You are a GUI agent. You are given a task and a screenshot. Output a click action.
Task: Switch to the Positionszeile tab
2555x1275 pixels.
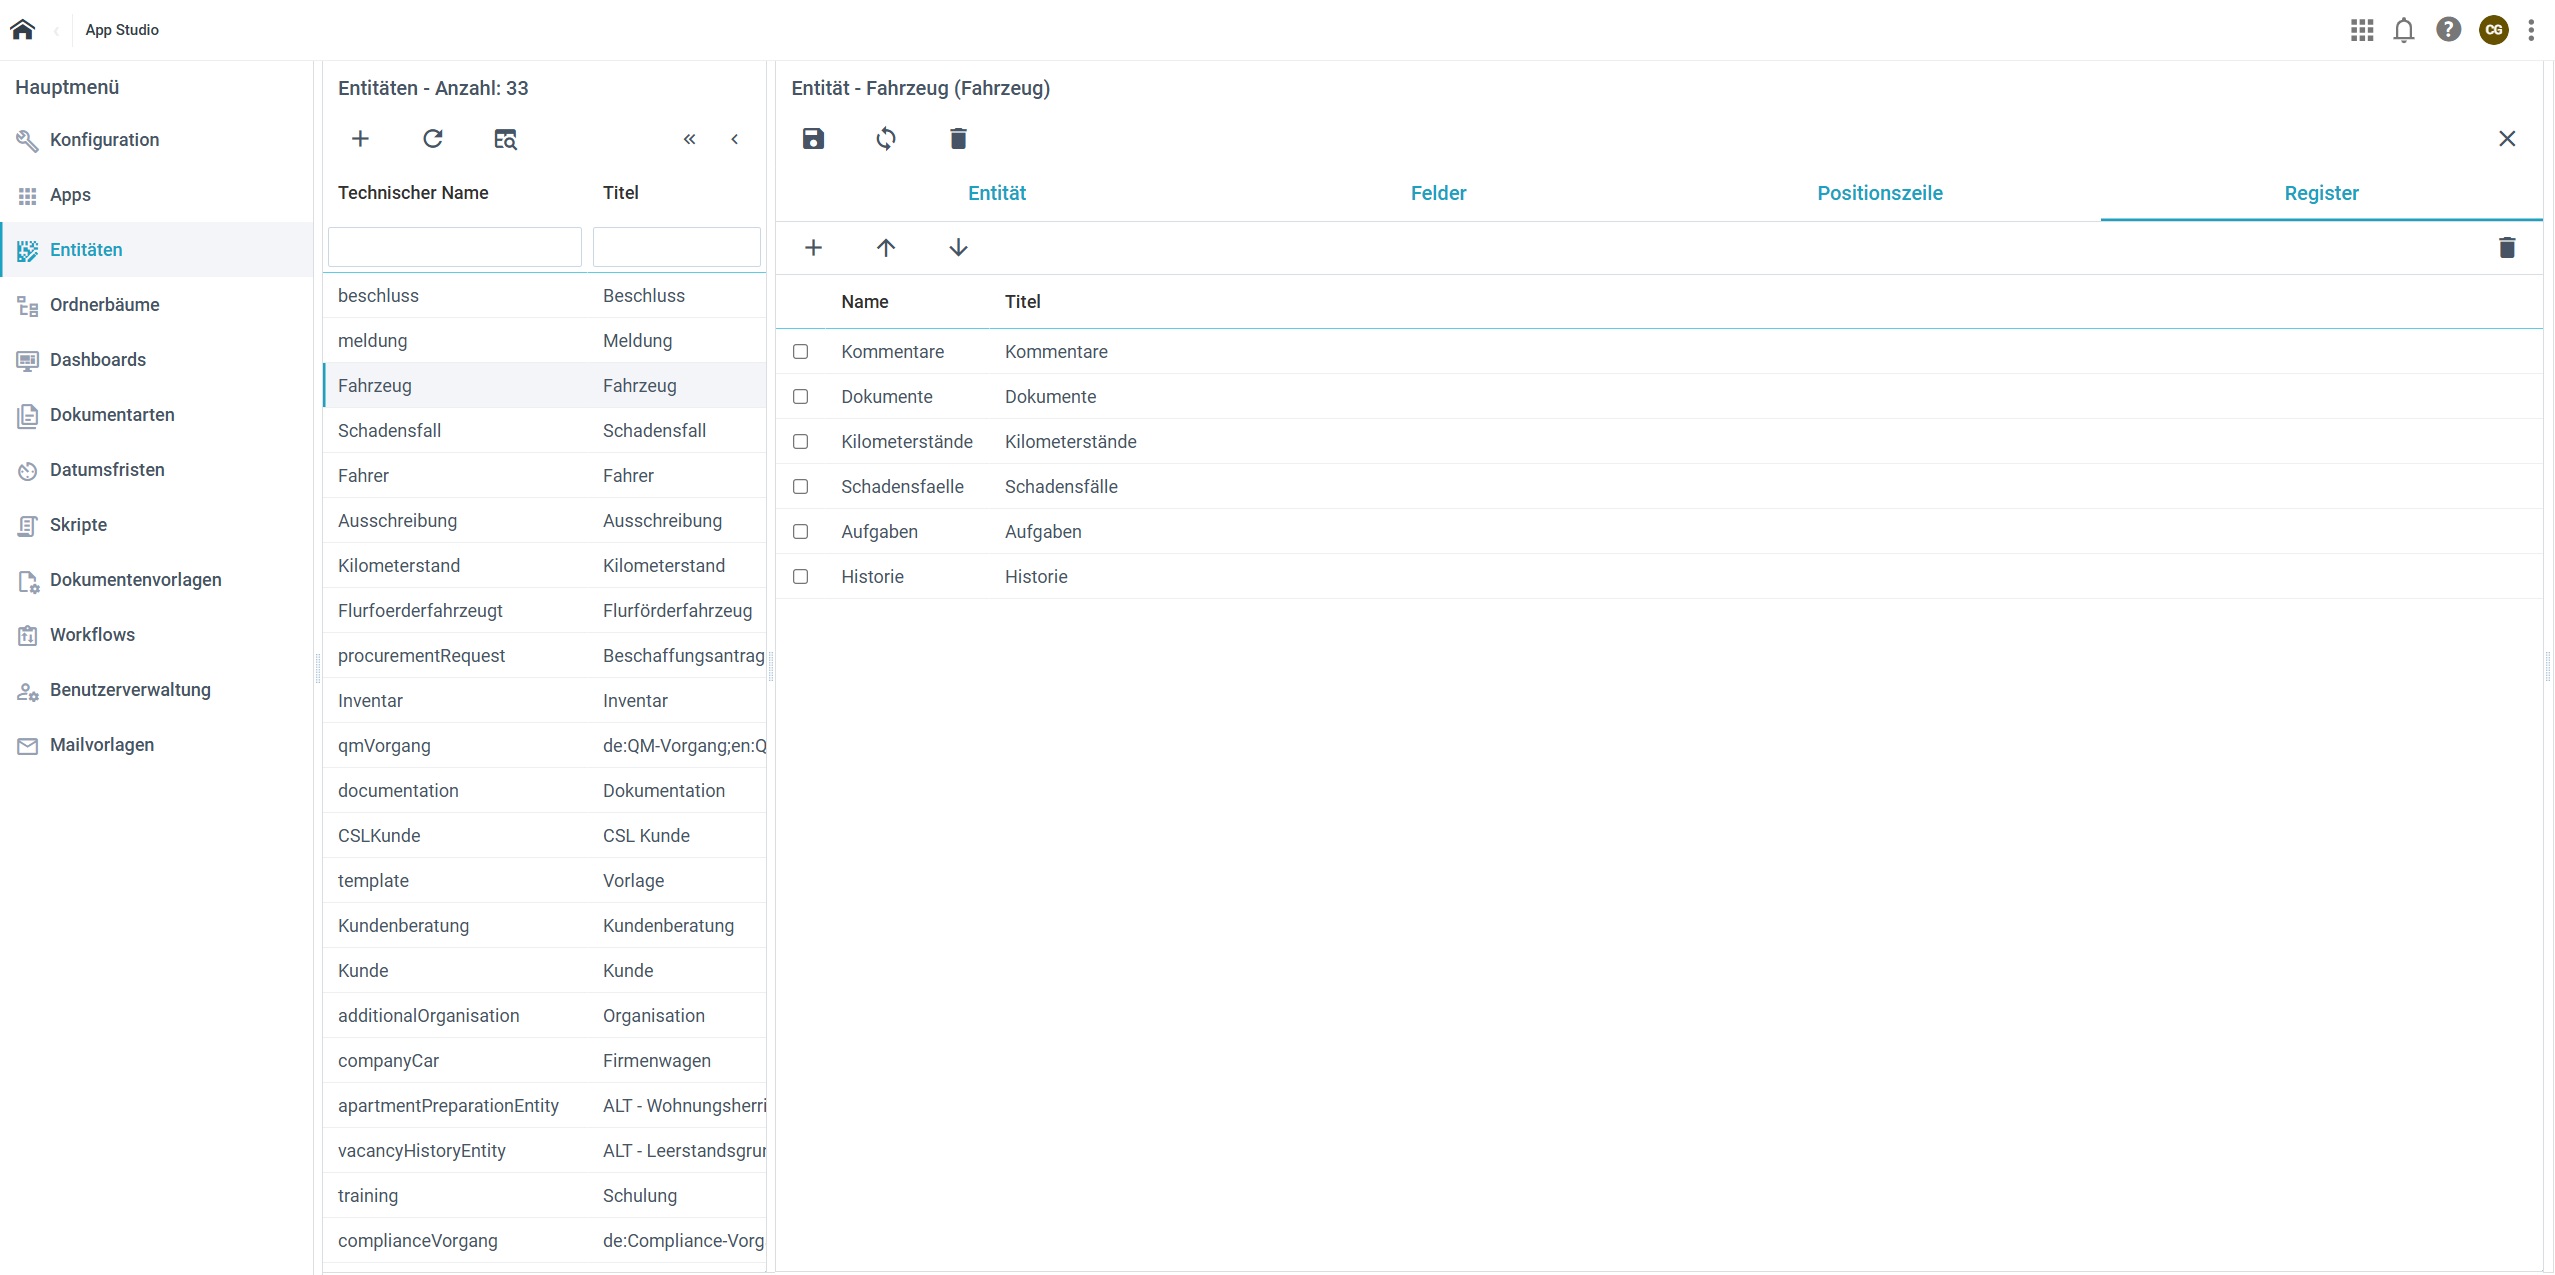tap(1879, 193)
